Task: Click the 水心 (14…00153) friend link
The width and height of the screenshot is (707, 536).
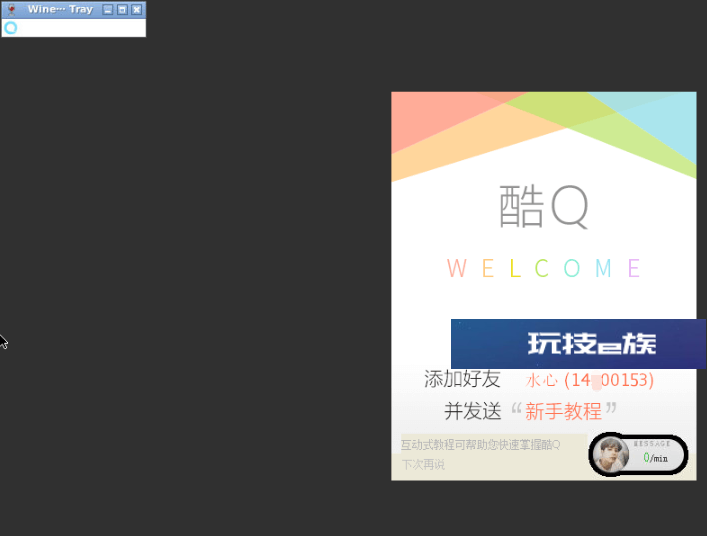Action: [589, 380]
